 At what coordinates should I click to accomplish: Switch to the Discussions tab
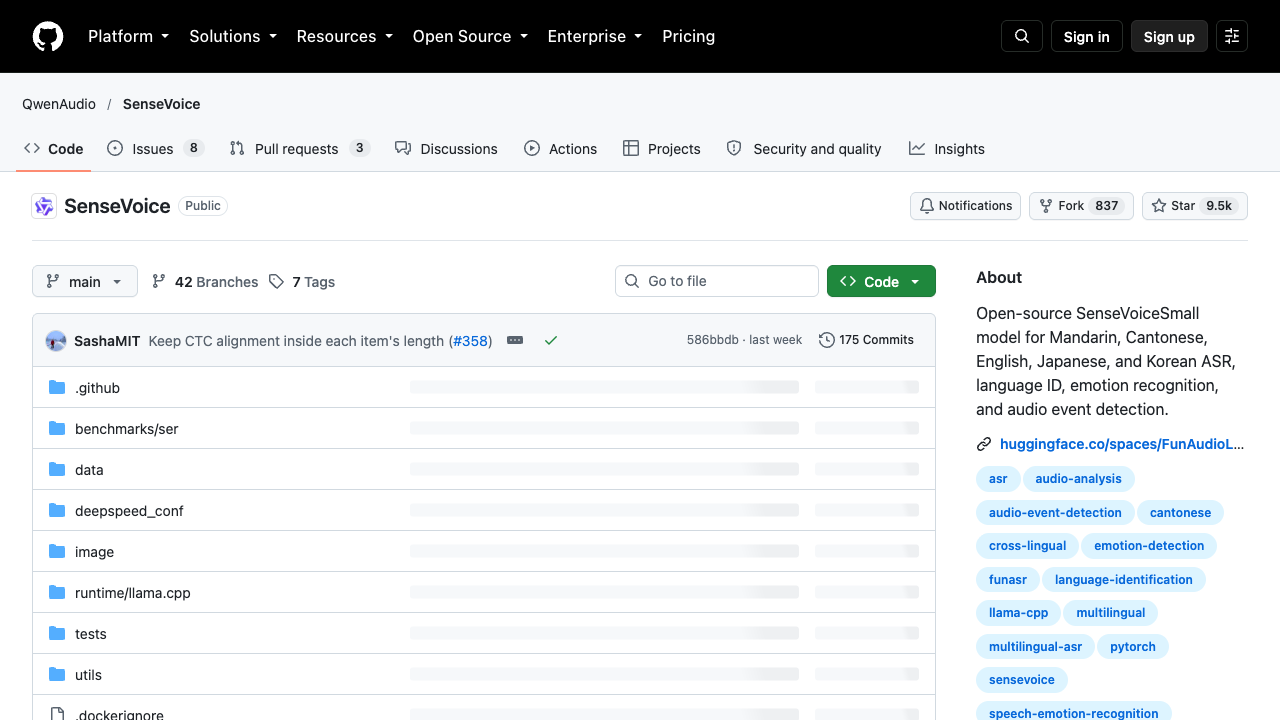446,149
